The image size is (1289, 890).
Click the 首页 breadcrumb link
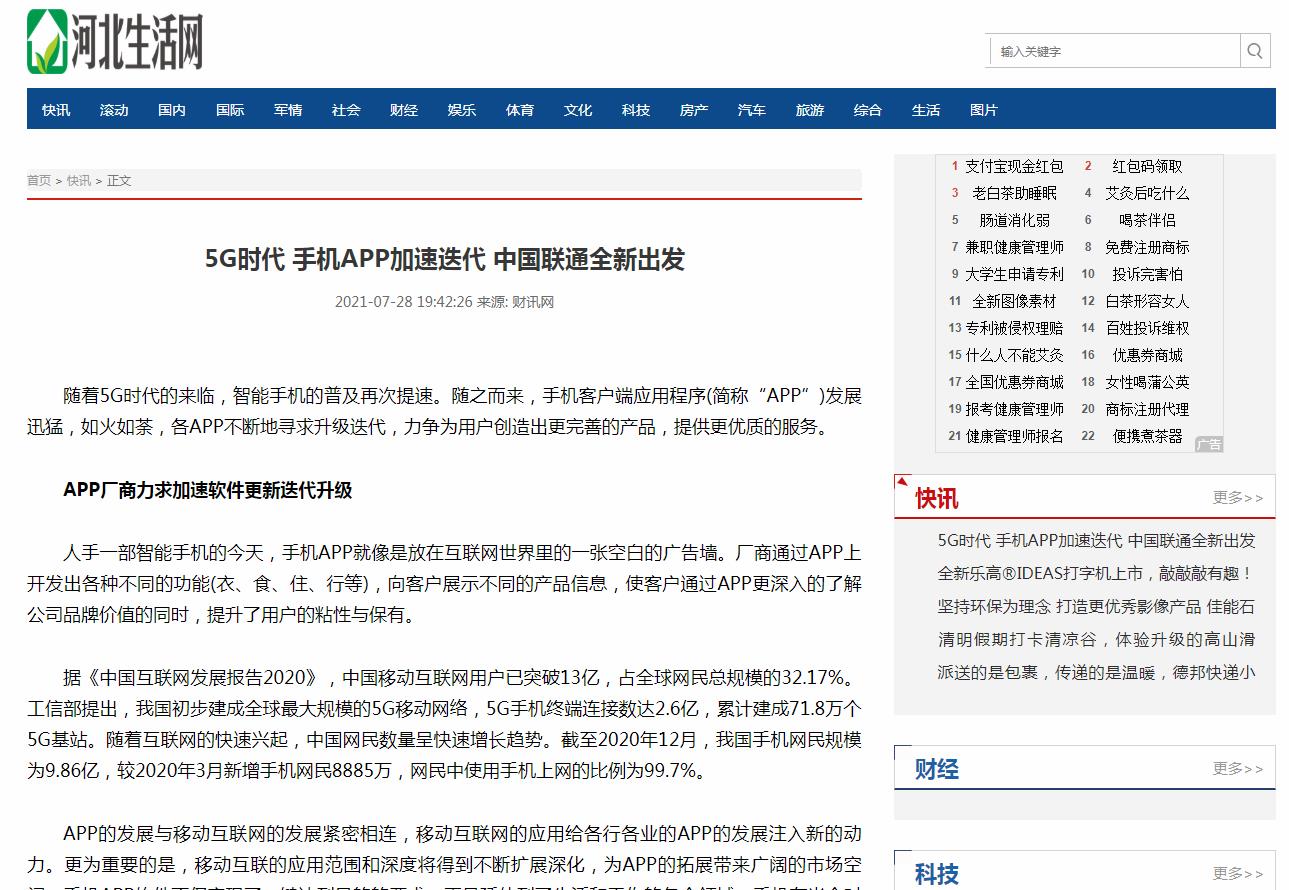[x=39, y=181]
